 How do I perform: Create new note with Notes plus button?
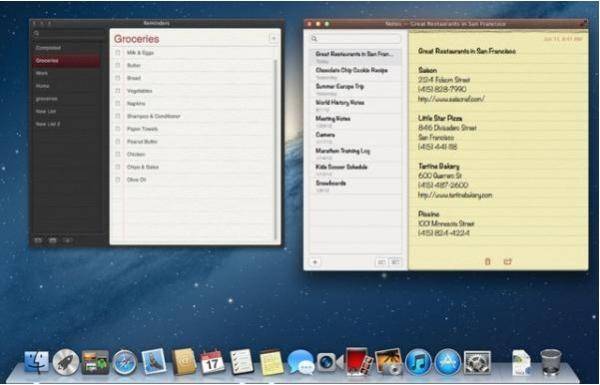click(x=315, y=262)
